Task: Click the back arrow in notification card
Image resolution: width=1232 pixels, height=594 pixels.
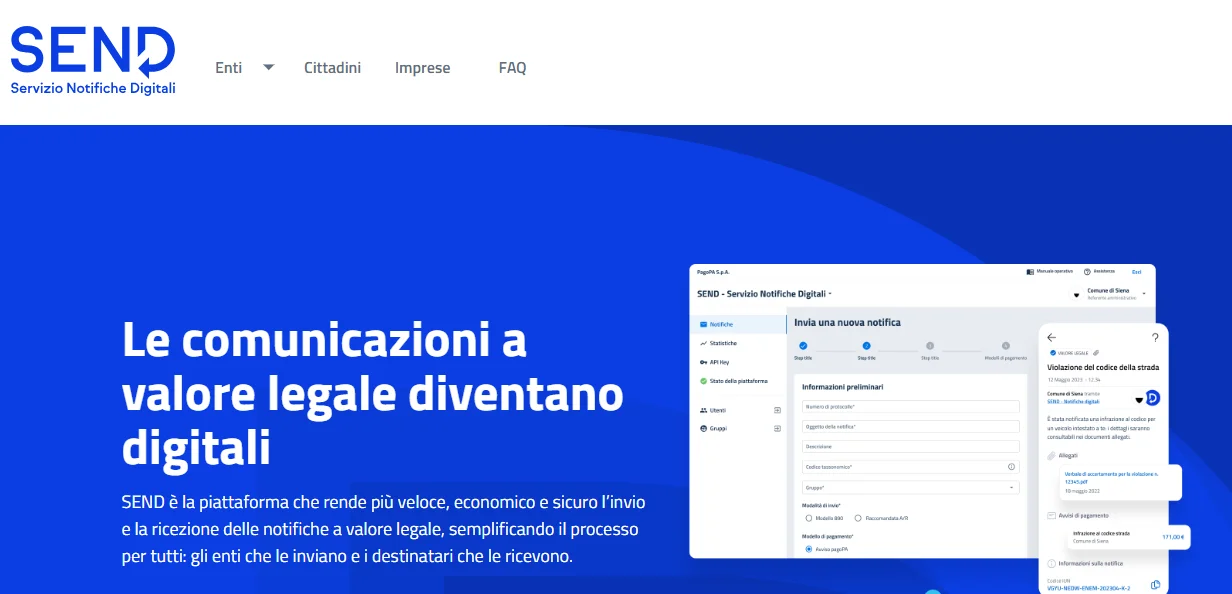Action: [1051, 338]
